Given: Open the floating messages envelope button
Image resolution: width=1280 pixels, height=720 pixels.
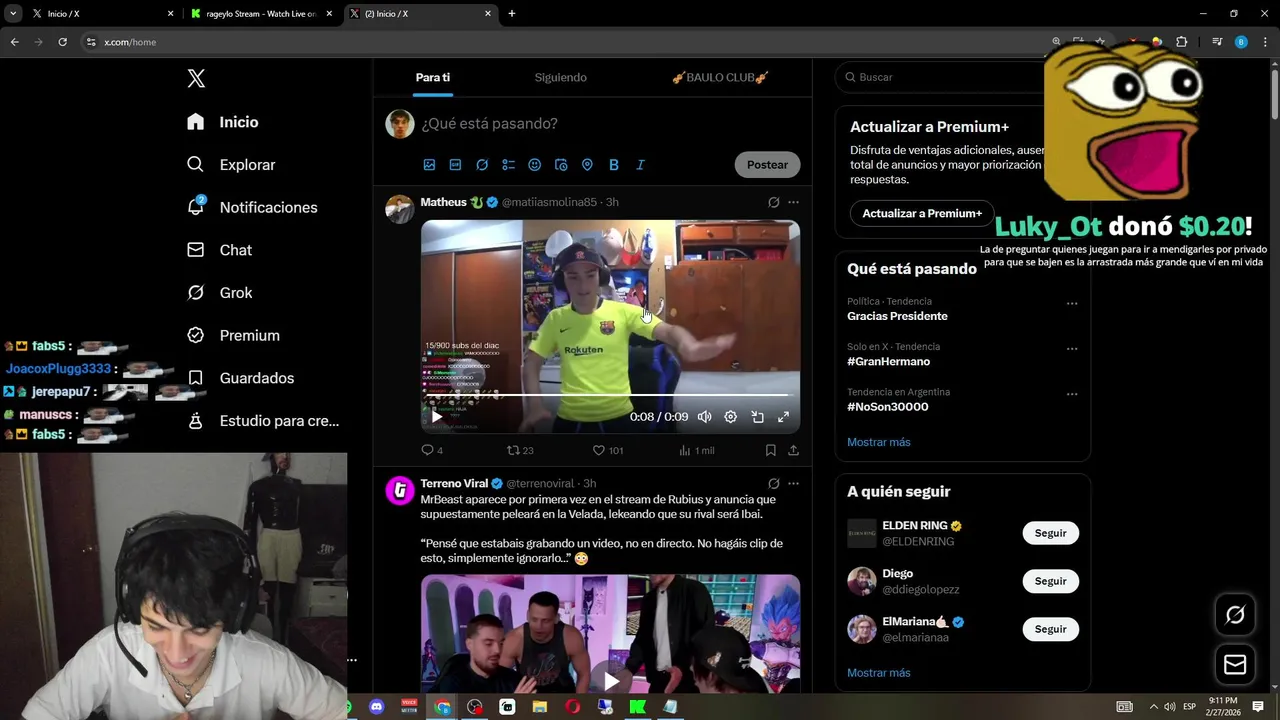Looking at the screenshot, I should tap(1235, 665).
